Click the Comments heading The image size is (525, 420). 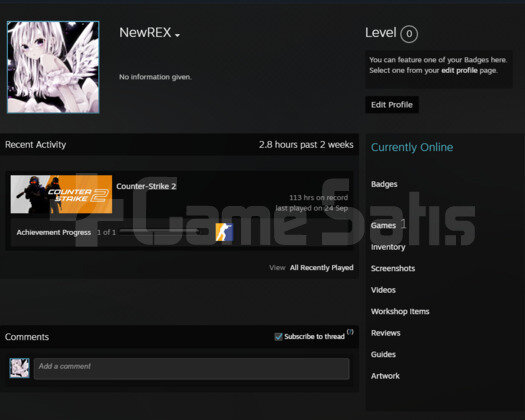(x=27, y=337)
